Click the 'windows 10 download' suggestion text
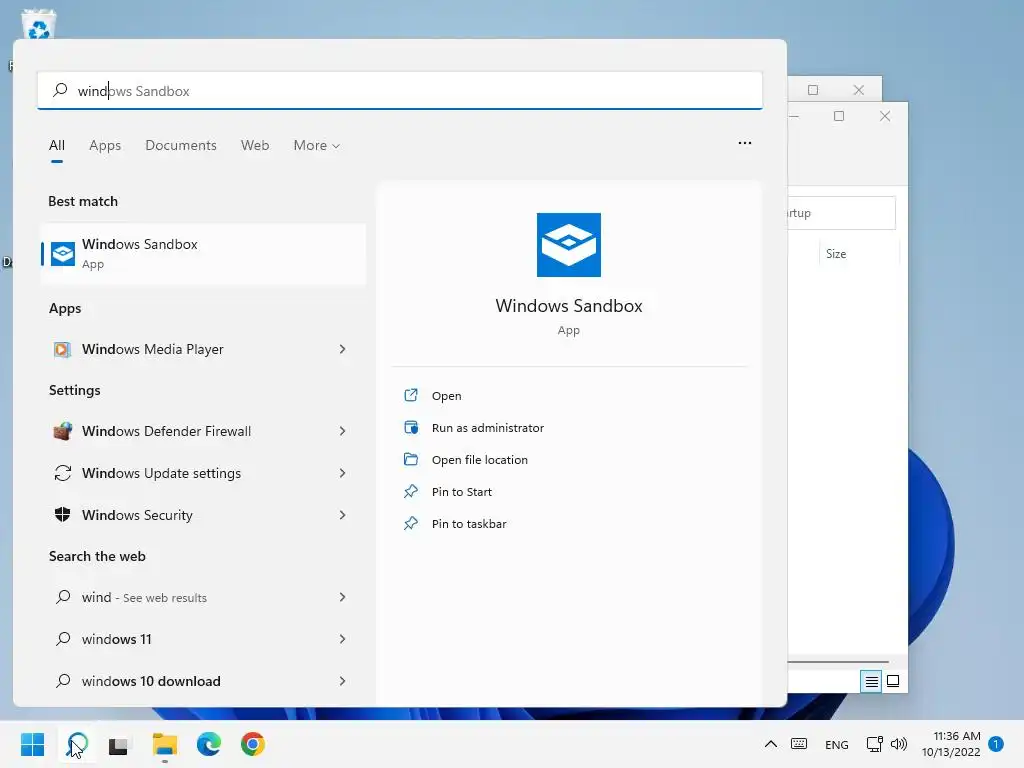This screenshot has height=768, width=1024. (x=151, y=680)
